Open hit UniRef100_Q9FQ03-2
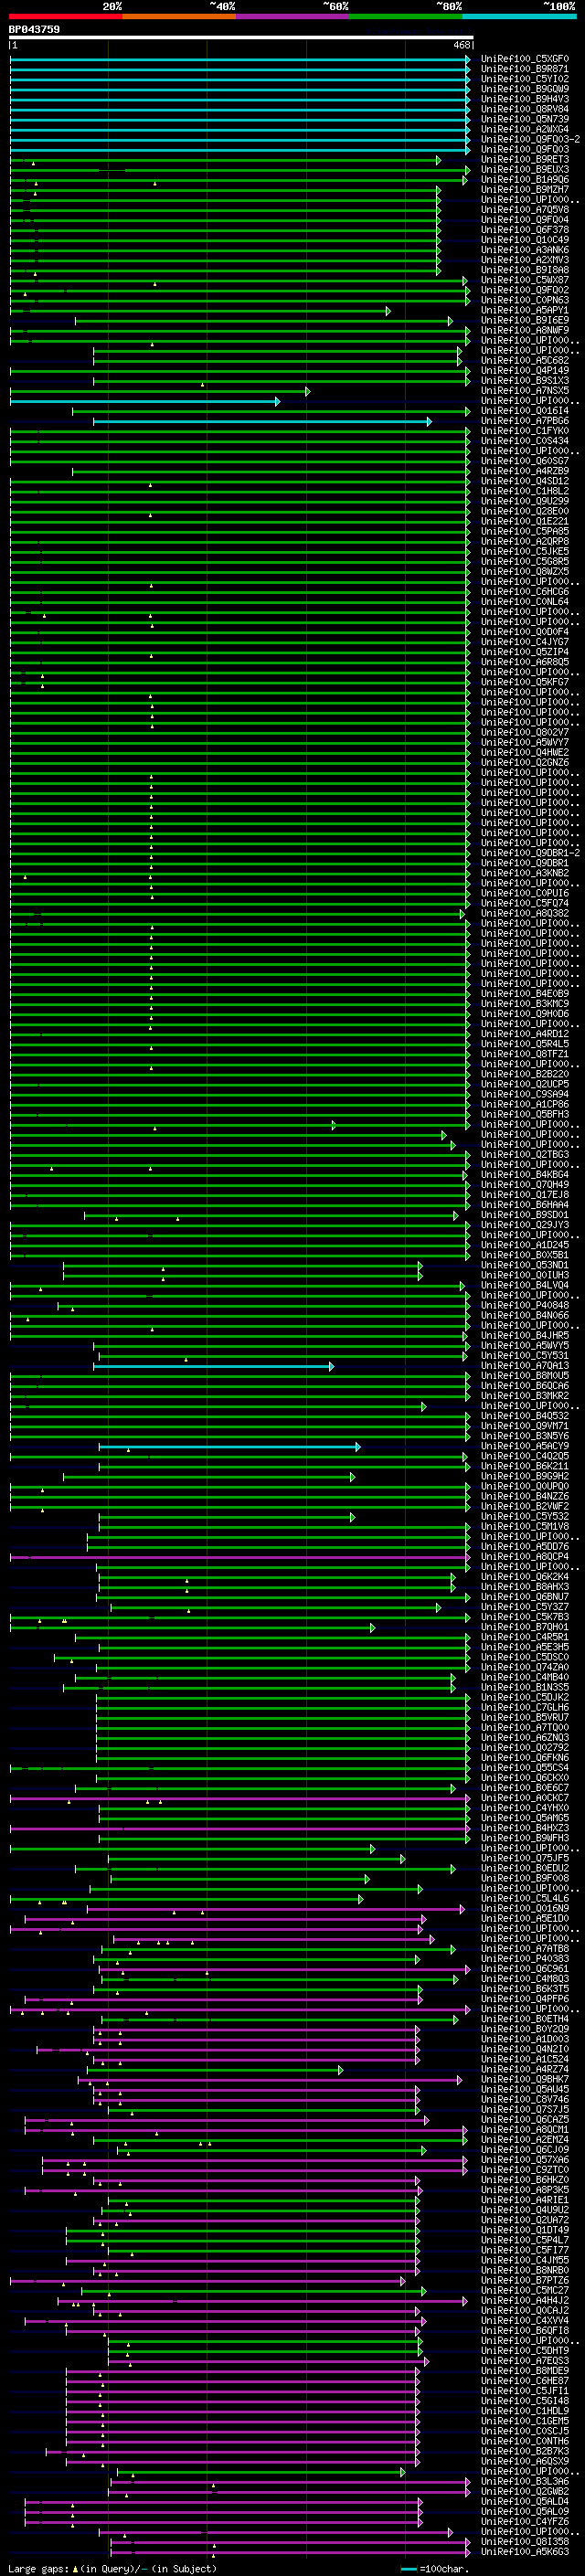Image resolution: width=585 pixels, height=2576 pixels. tap(530, 139)
